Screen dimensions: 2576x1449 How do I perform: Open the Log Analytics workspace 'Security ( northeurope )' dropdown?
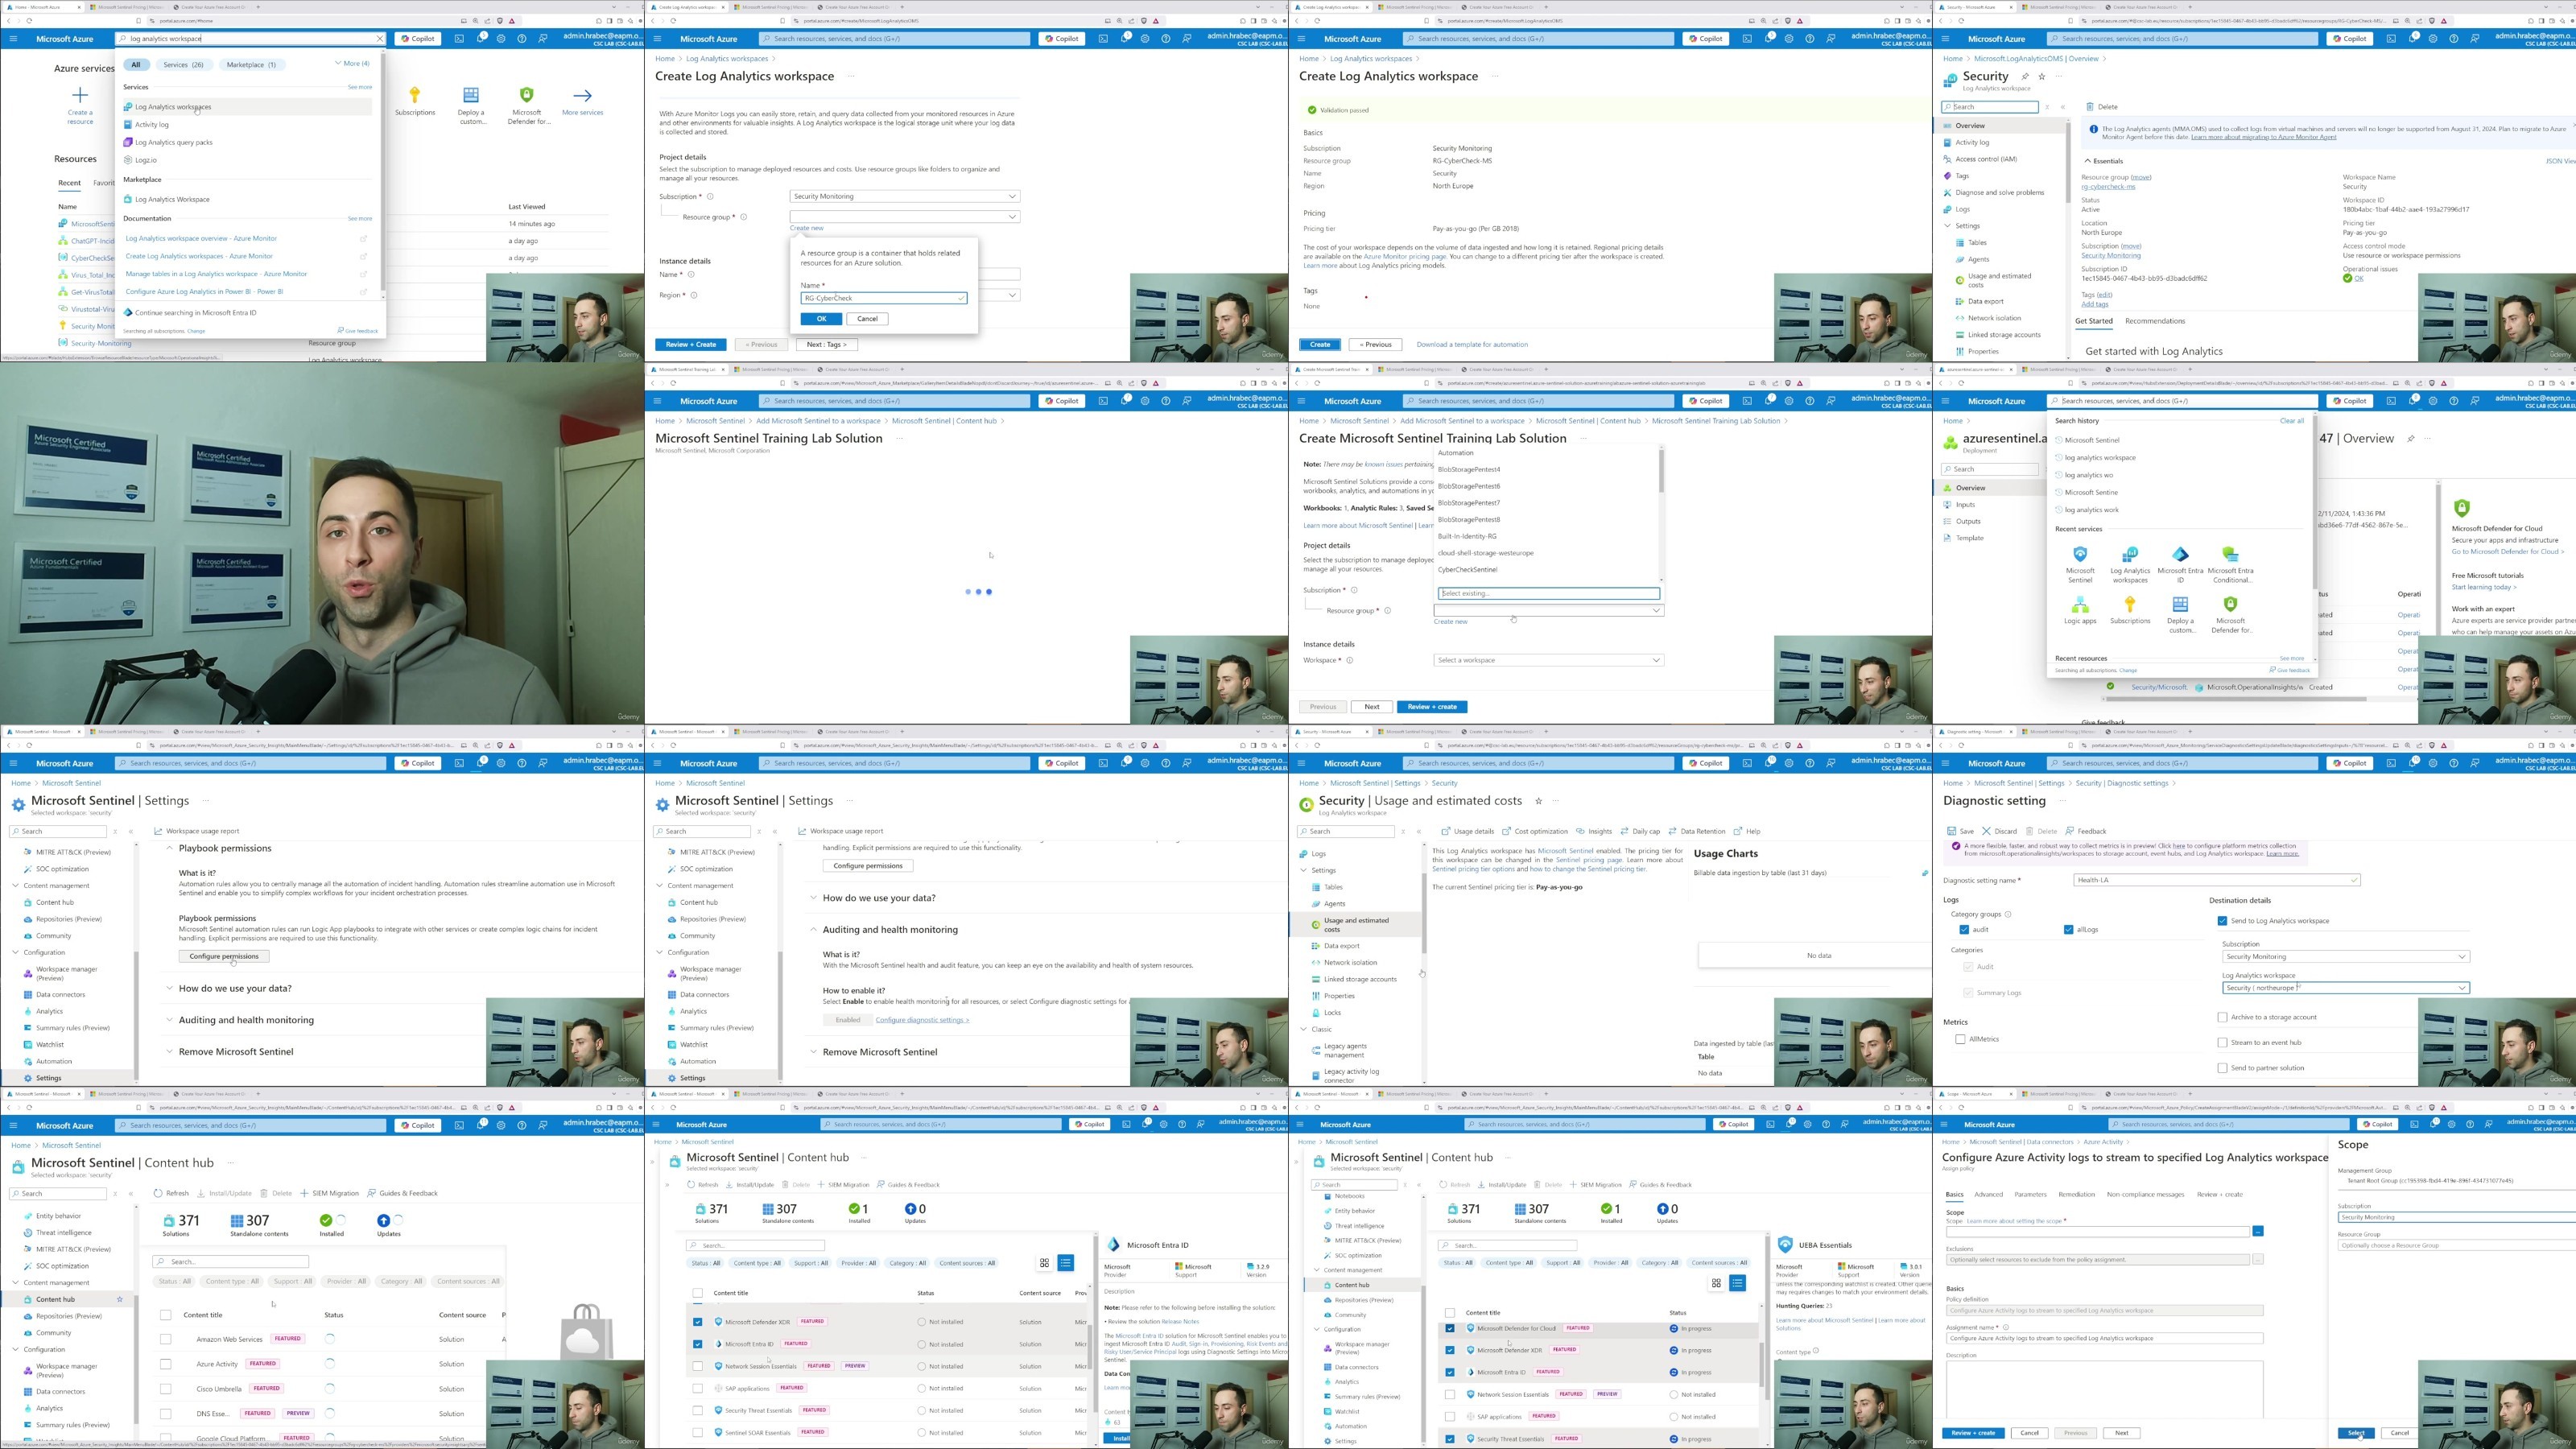[2345, 988]
